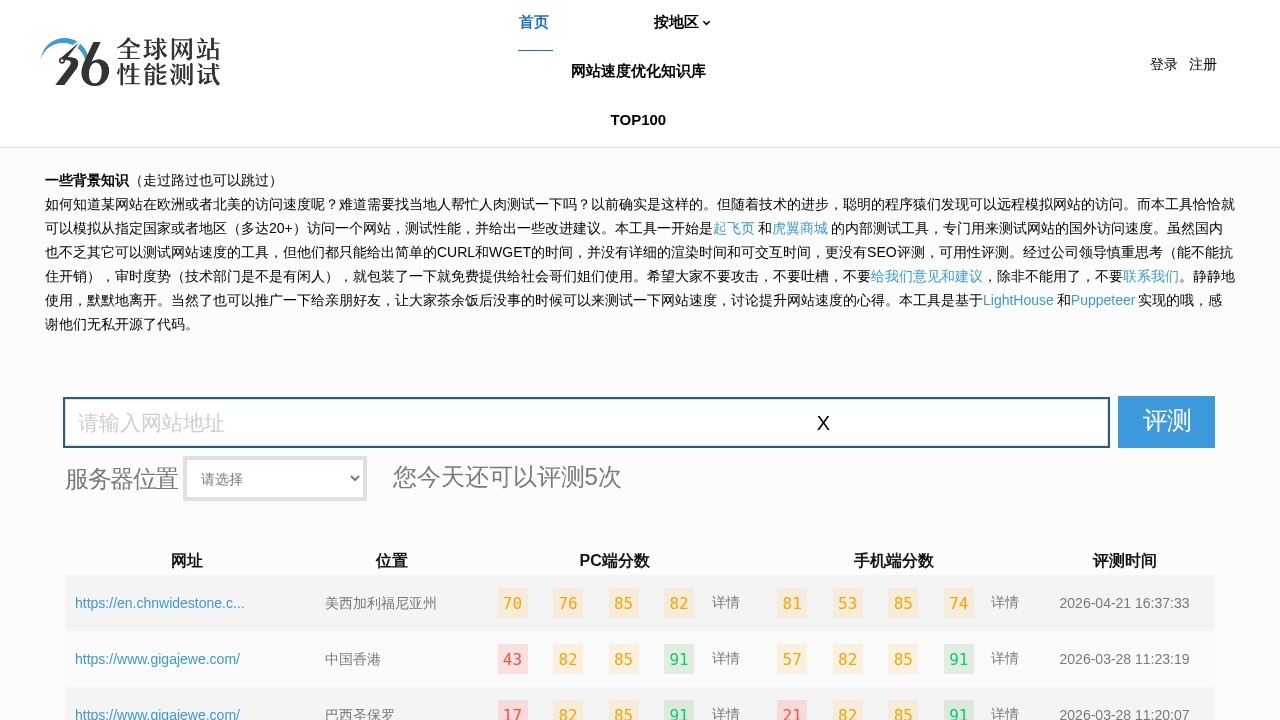Open mobile 详情 for 中国香港 row
Viewport: 1280px width, 720px height.
[1005, 658]
